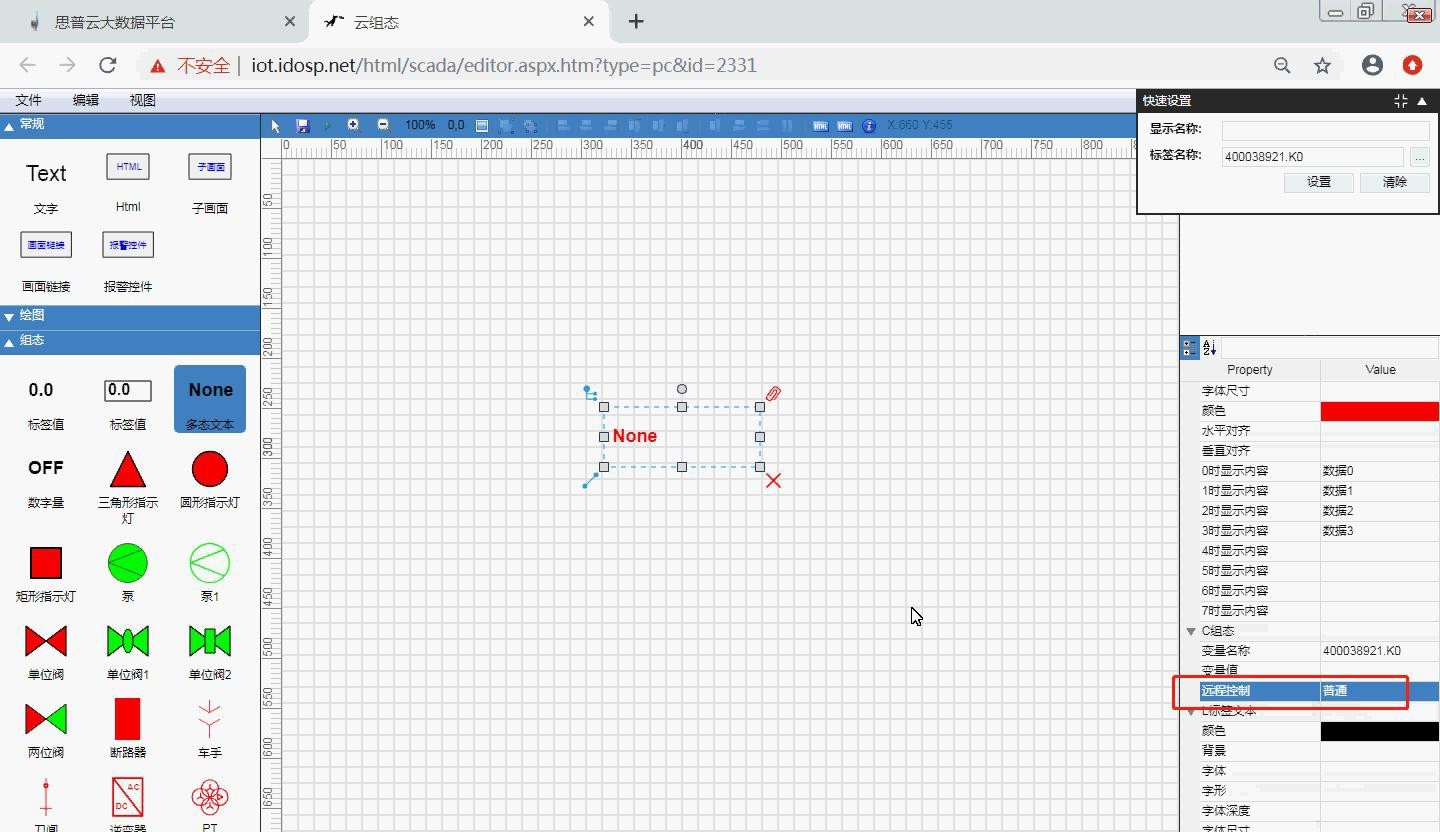The height and width of the screenshot is (832, 1440).
Task: Select the pointer arrow tool in the toolbar
Action: click(277, 126)
